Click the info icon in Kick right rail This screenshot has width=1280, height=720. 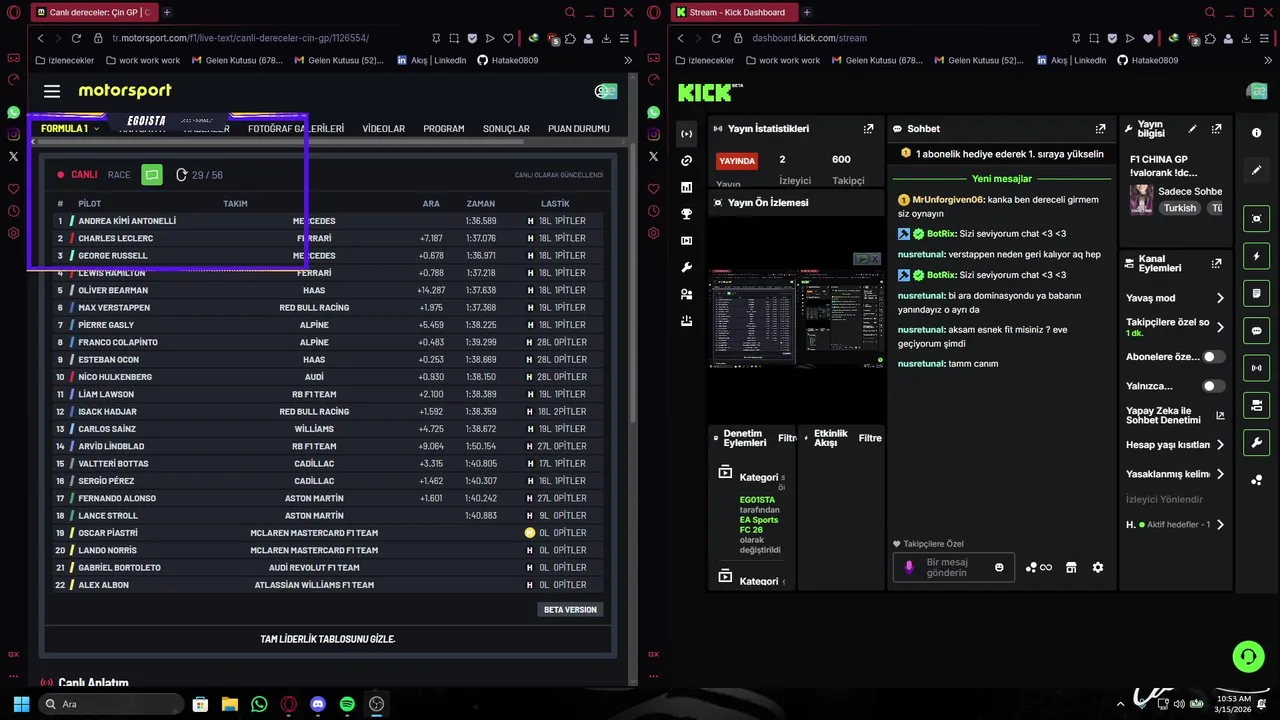coord(1257,133)
